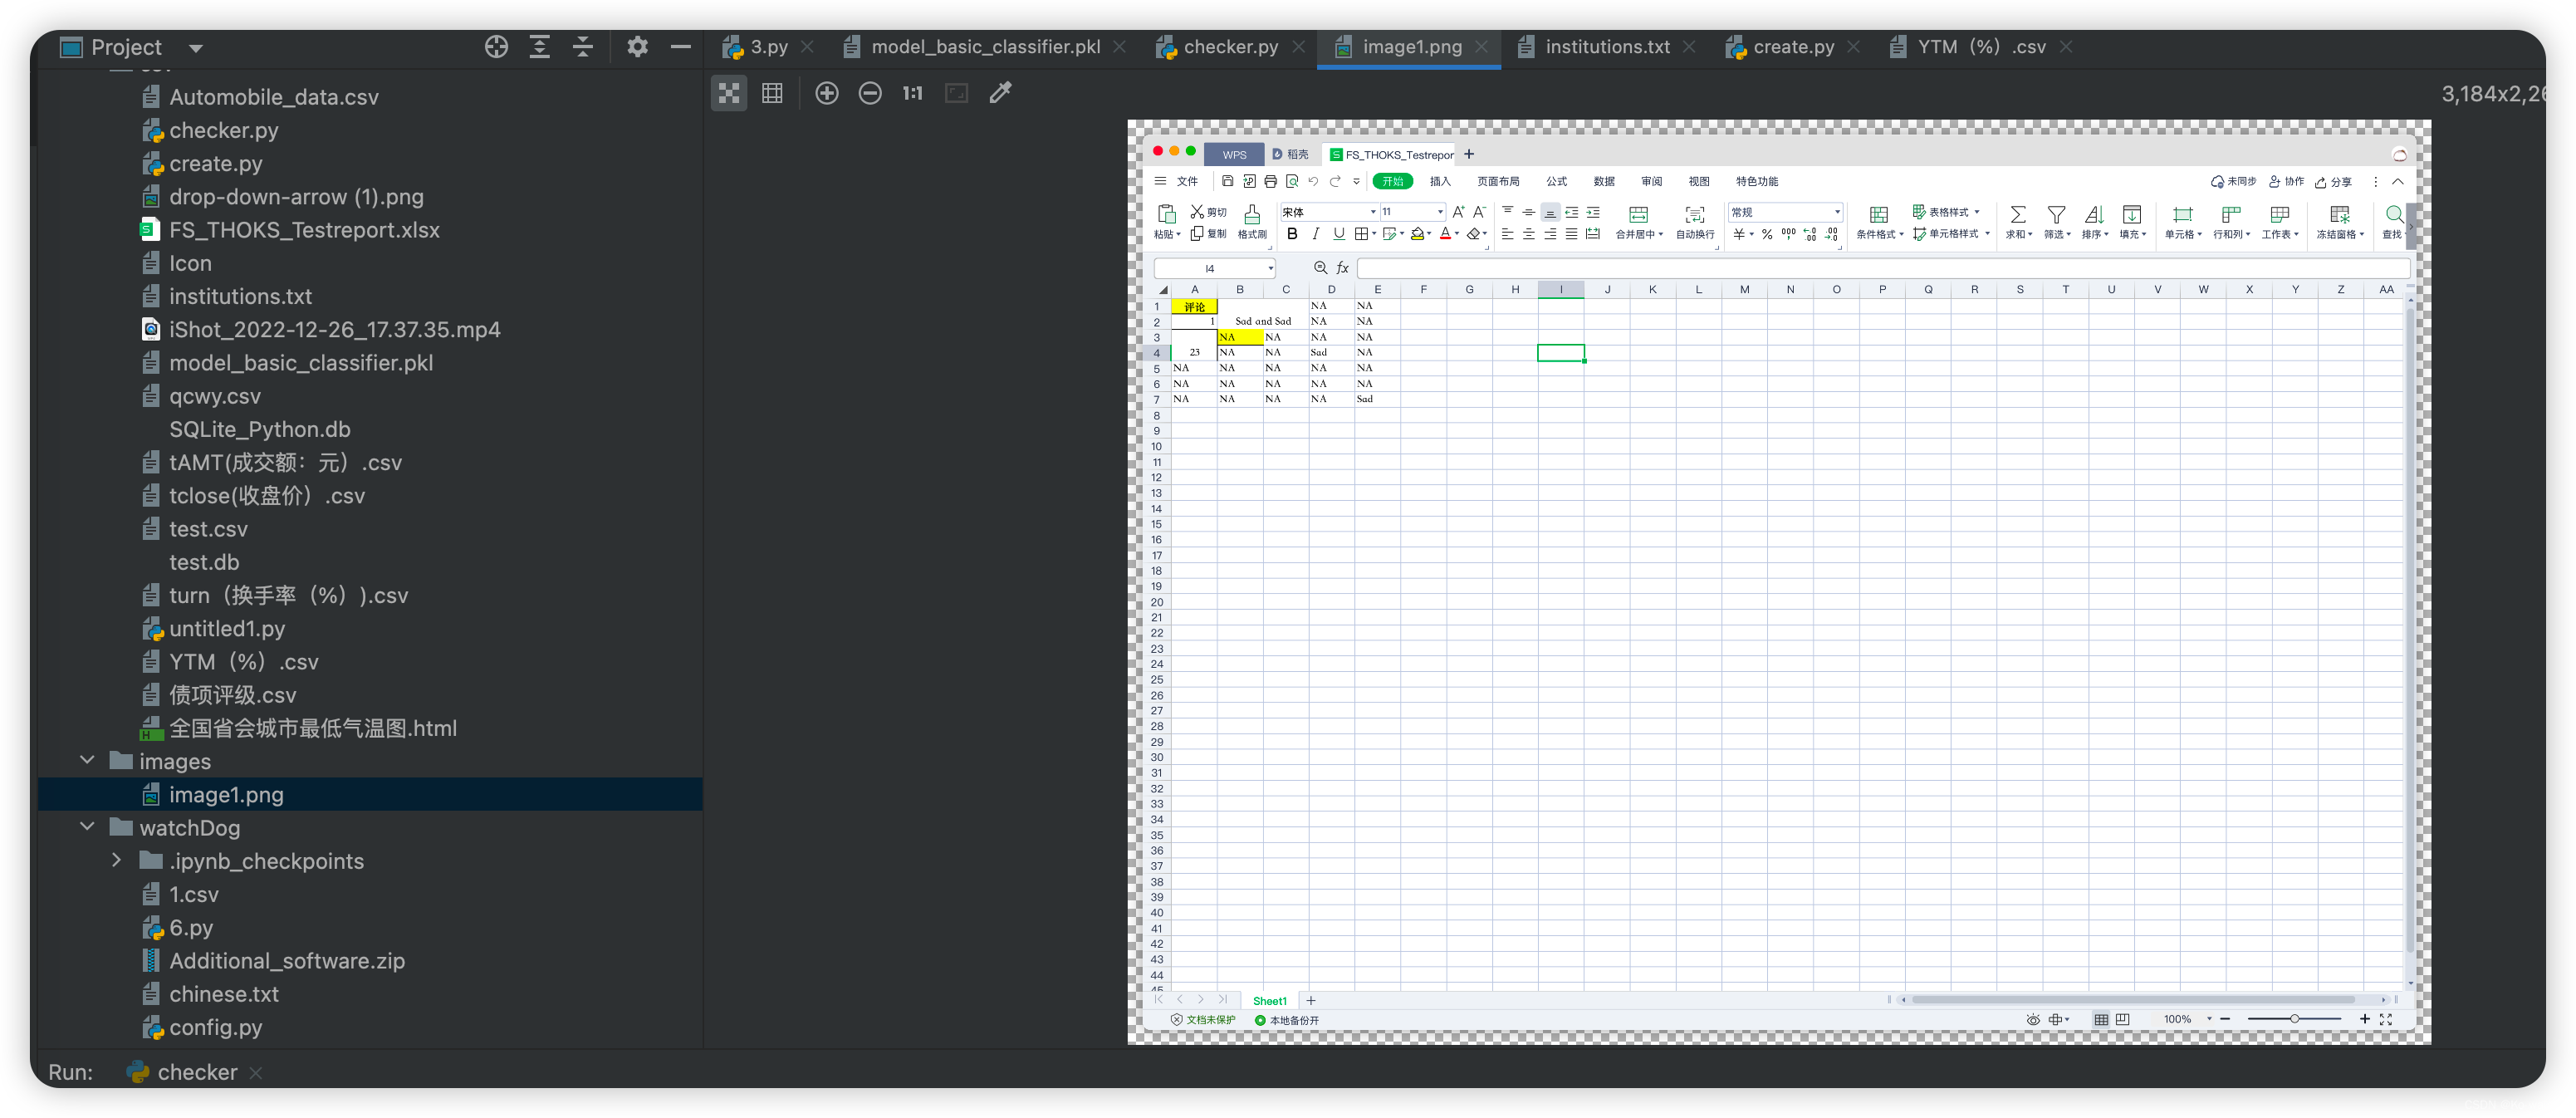Close the checker.py editor tab
The height and width of the screenshot is (1118, 2576).
tap(1298, 47)
